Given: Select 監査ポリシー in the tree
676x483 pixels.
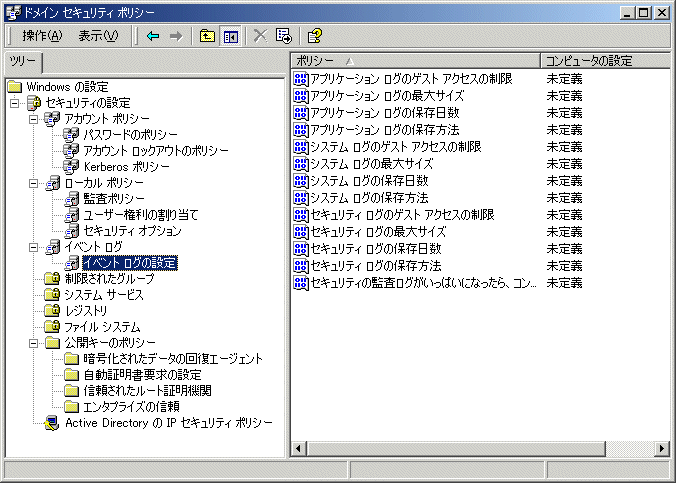Looking at the screenshot, I should [114, 199].
